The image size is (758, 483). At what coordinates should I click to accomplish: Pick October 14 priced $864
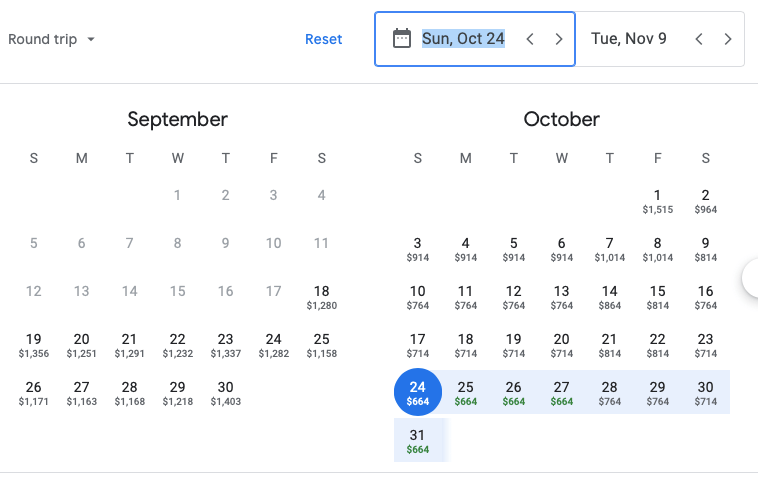point(609,296)
